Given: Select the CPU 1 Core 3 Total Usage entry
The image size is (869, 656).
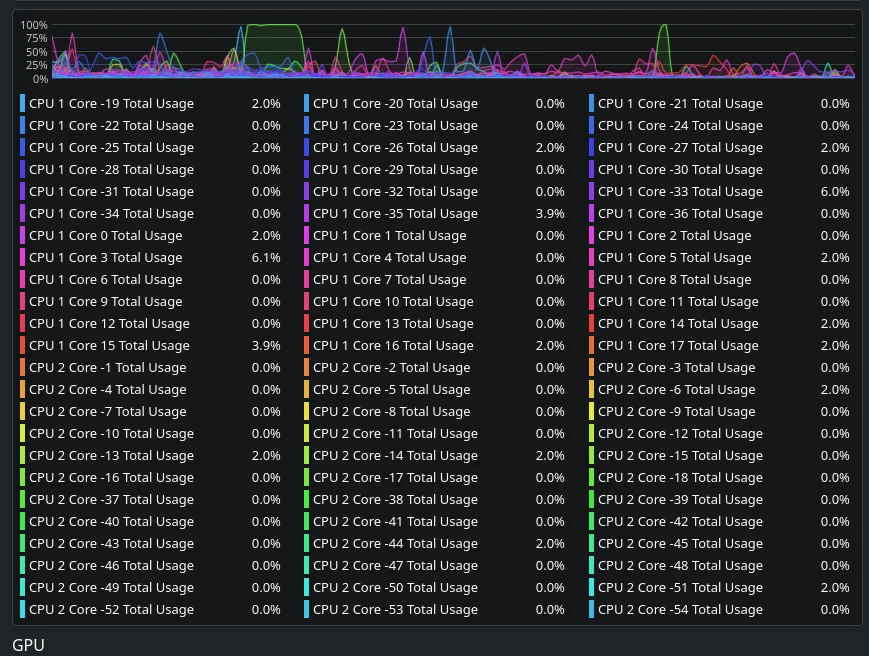Looking at the screenshot, I should click(x=150, y=258).
